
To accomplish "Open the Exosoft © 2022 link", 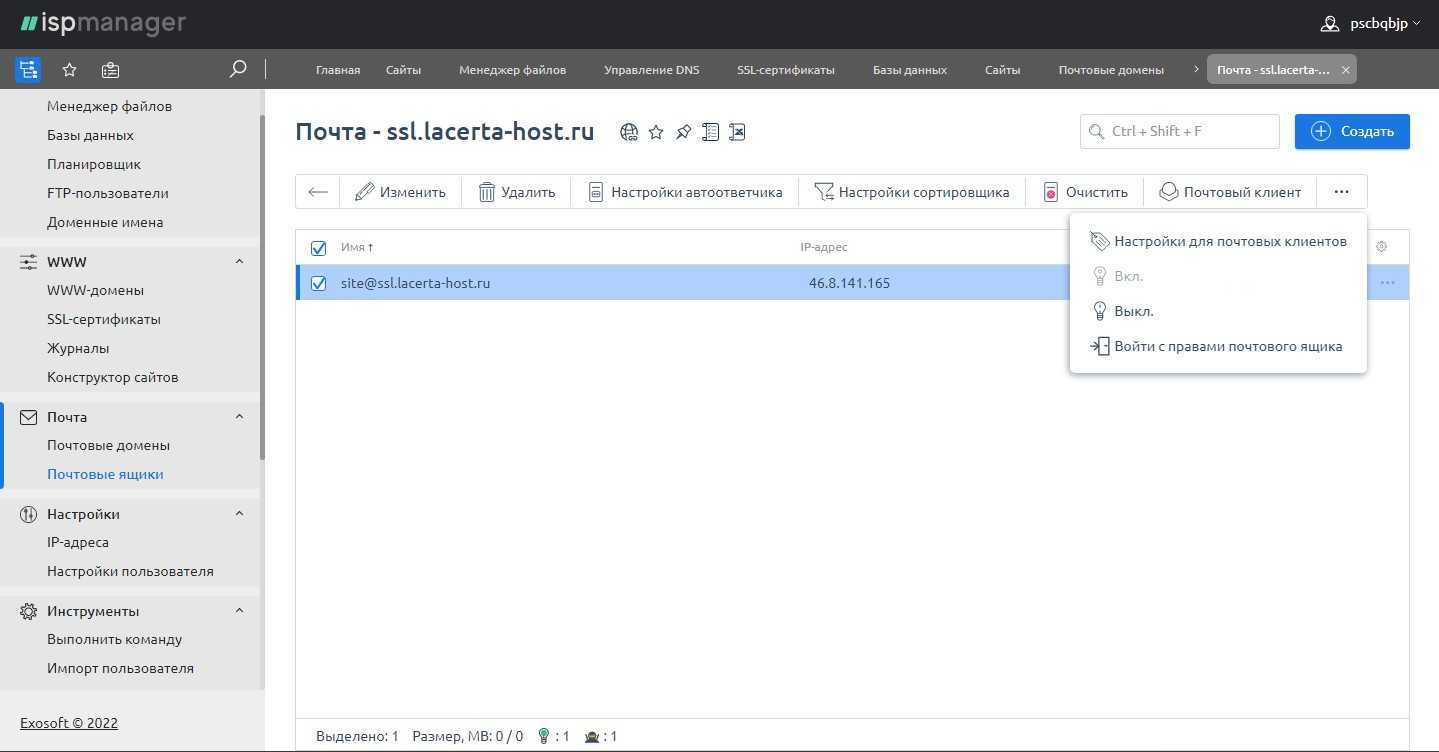I will pos(69,723).
